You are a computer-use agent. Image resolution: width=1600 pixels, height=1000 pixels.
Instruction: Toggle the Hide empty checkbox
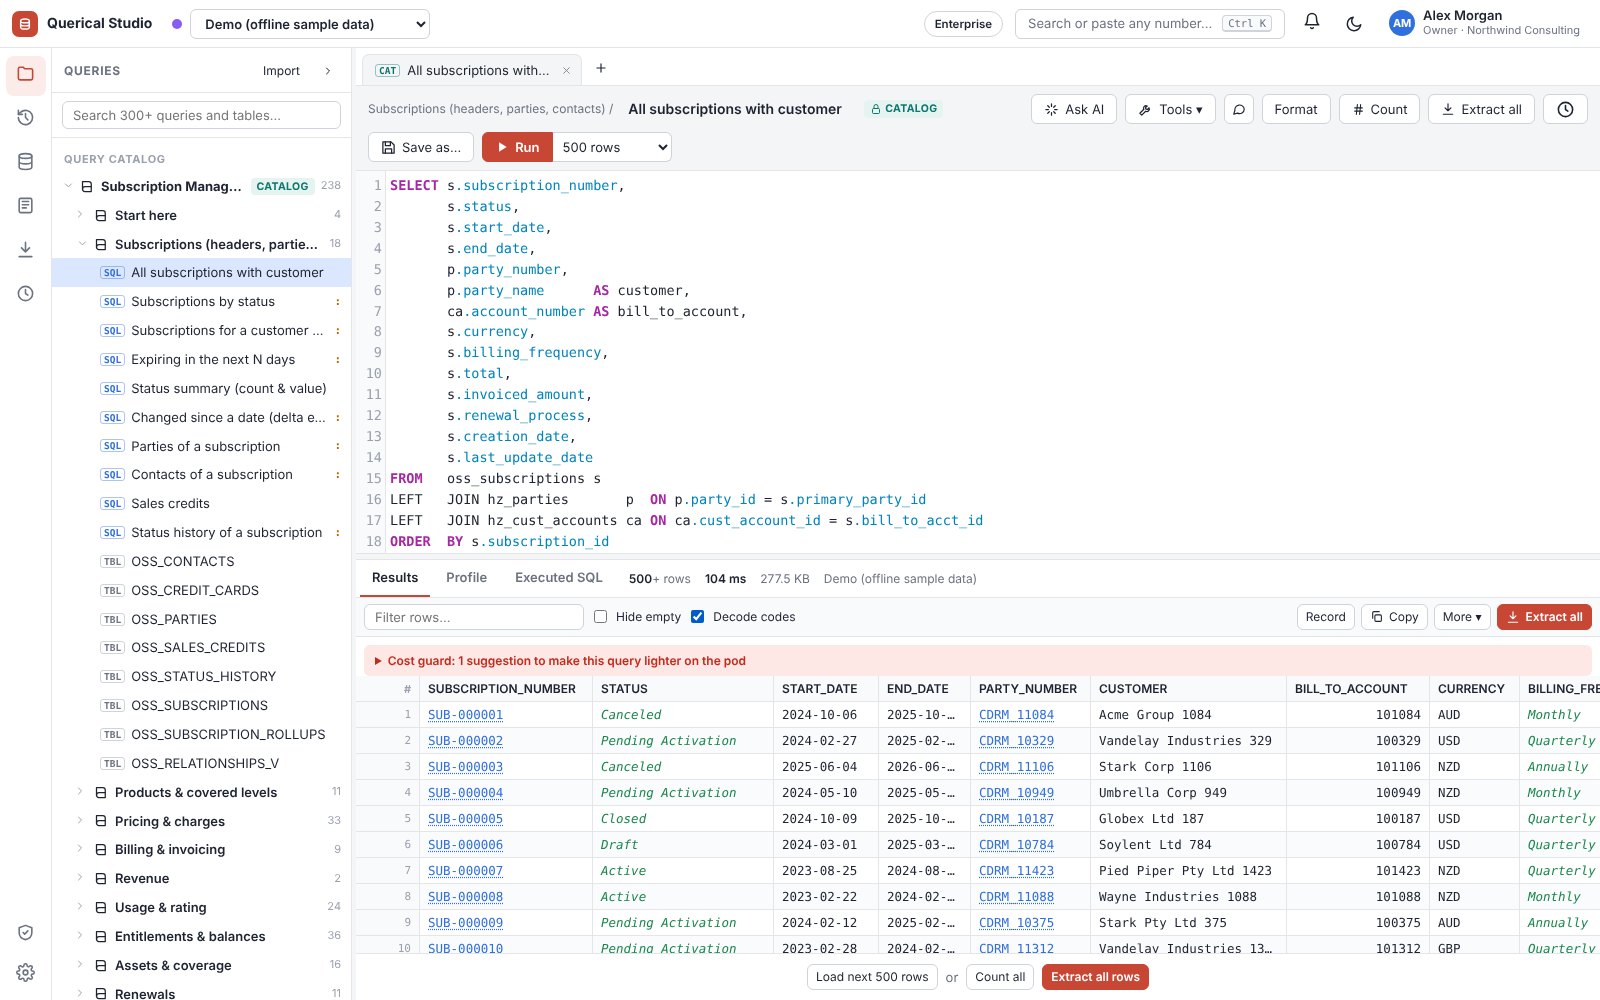click(x=600, y=617)
